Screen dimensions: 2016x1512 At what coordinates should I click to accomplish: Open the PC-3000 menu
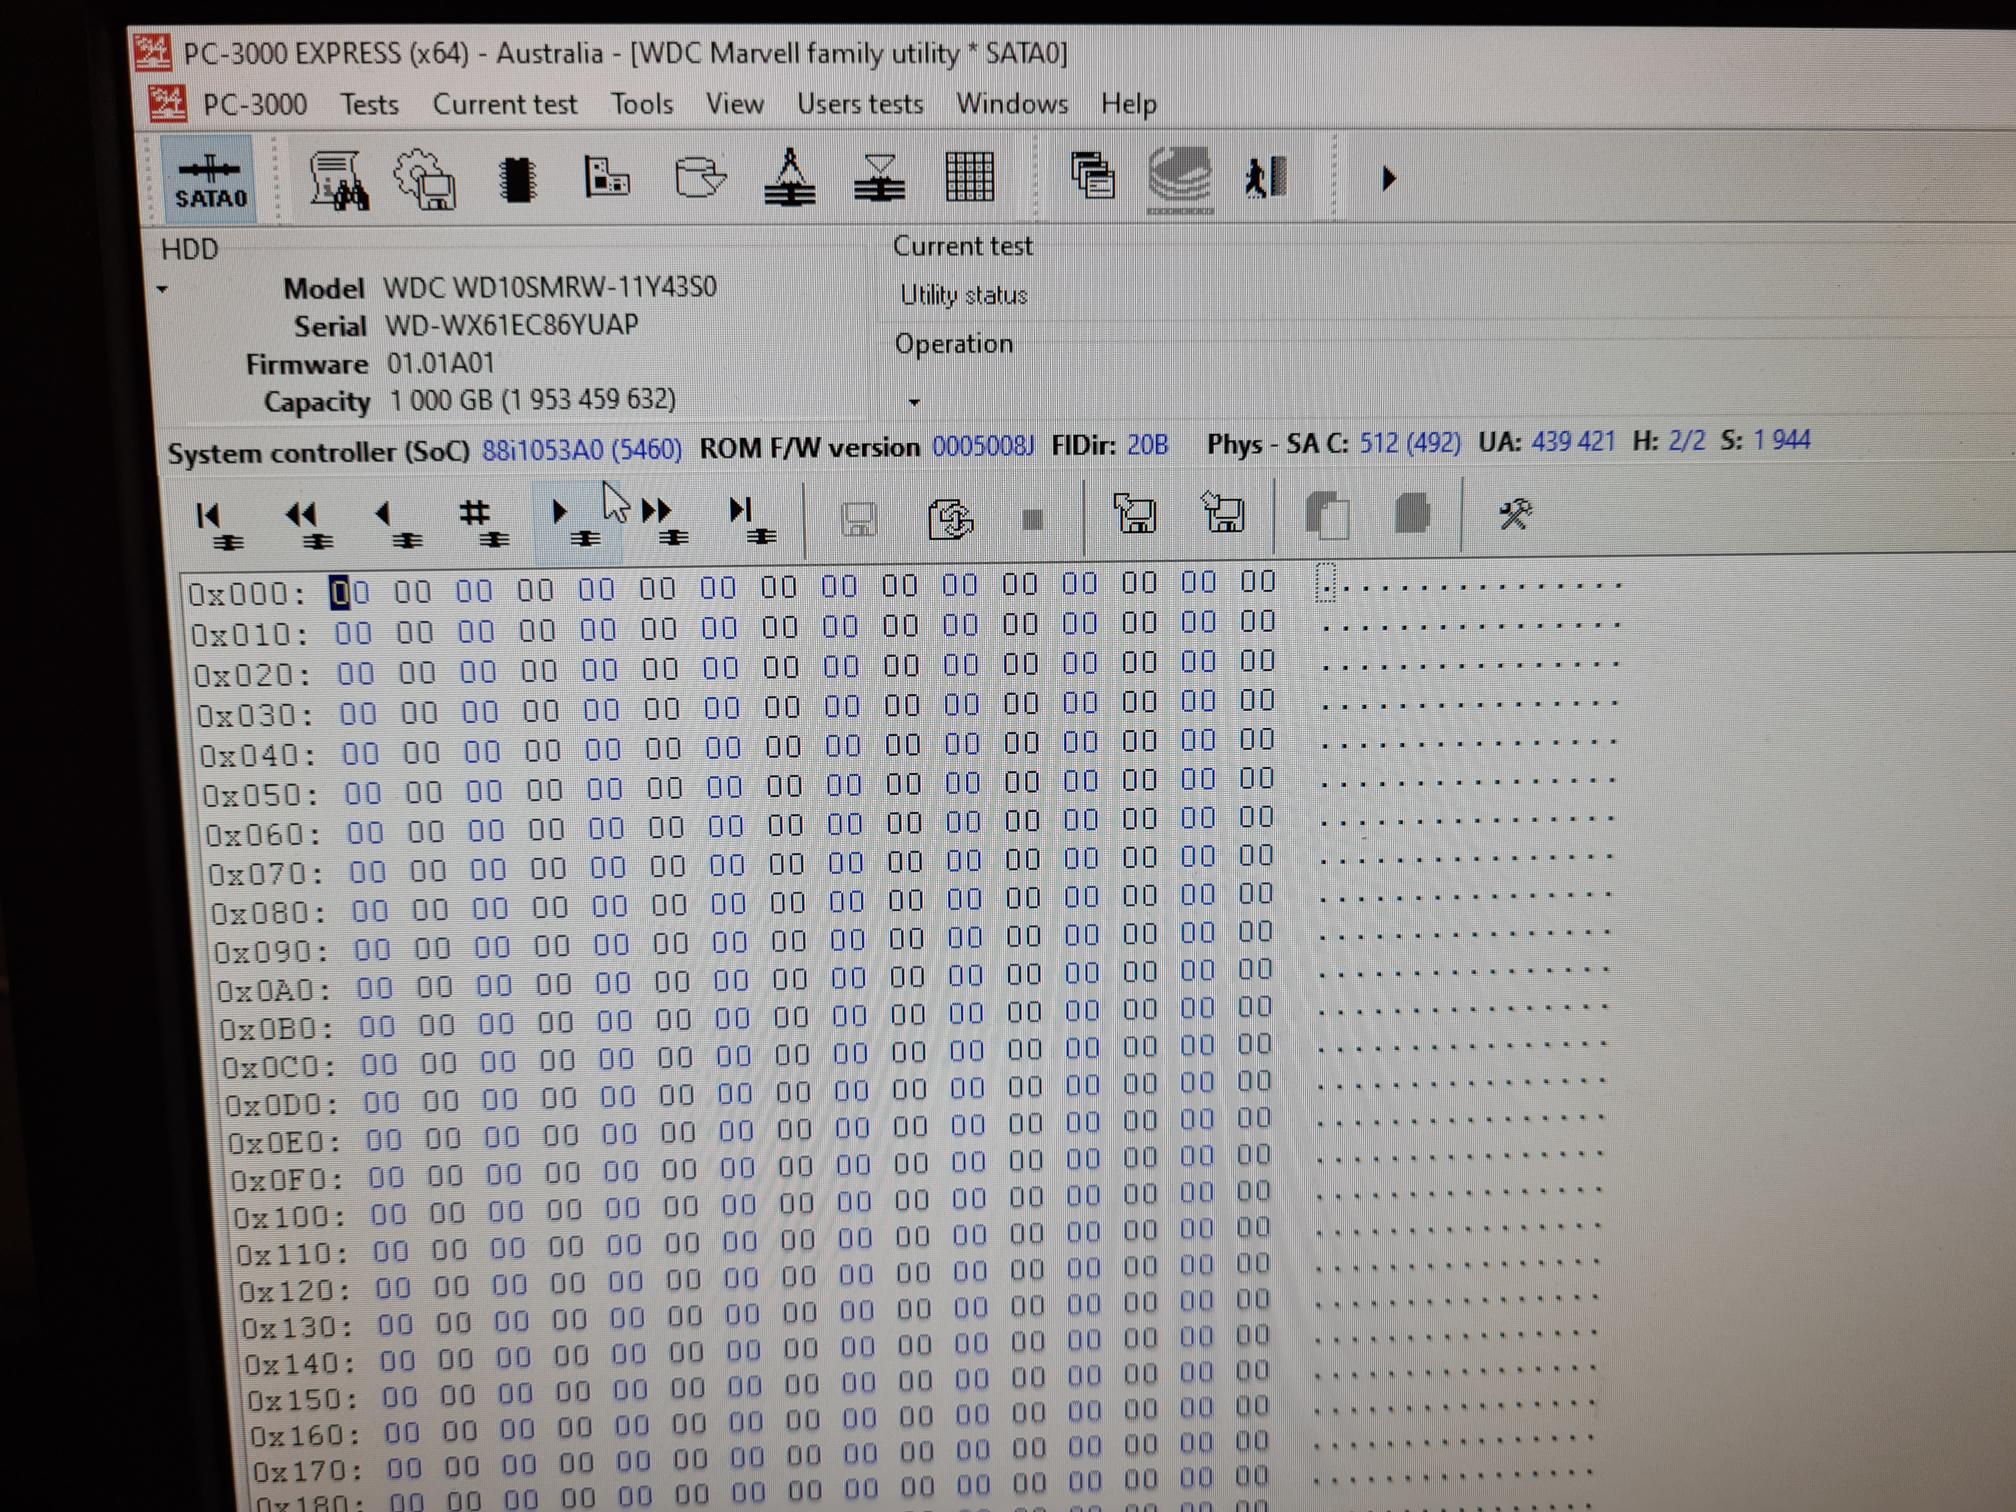click(254, 104)
